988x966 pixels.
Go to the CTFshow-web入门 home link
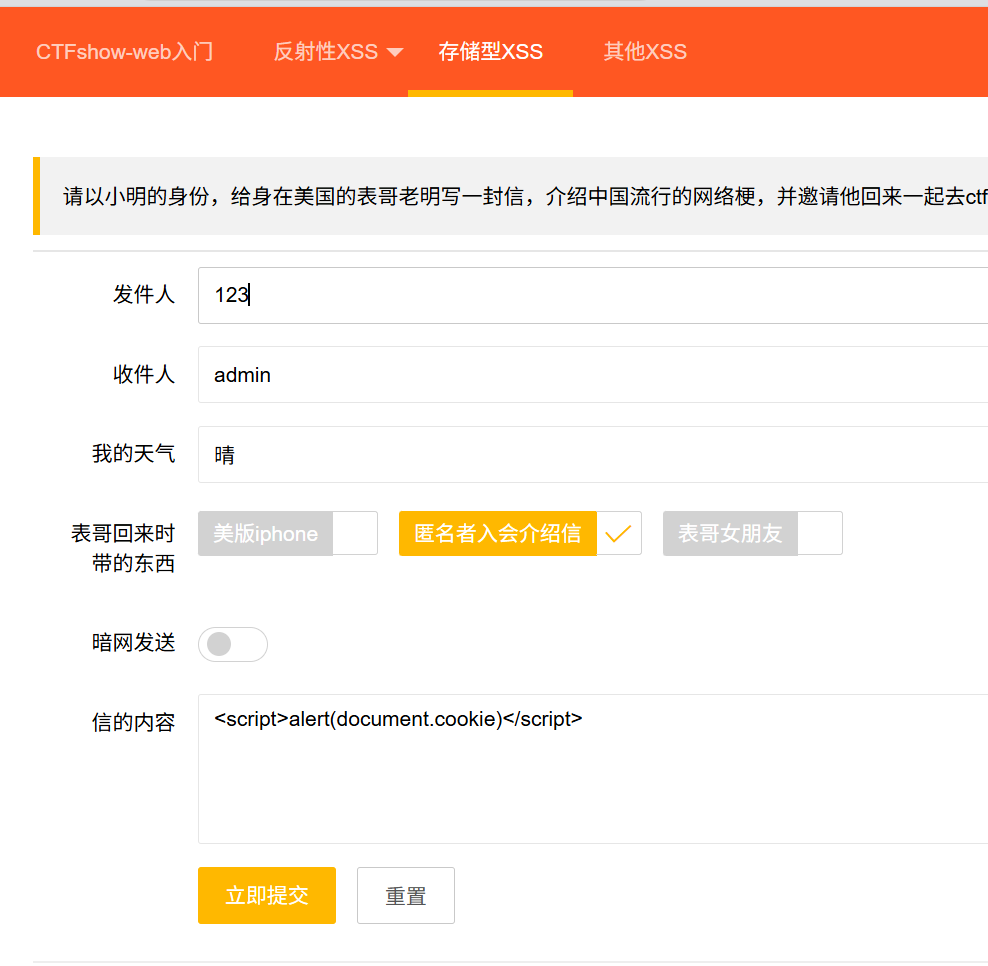tap(124, 52)
